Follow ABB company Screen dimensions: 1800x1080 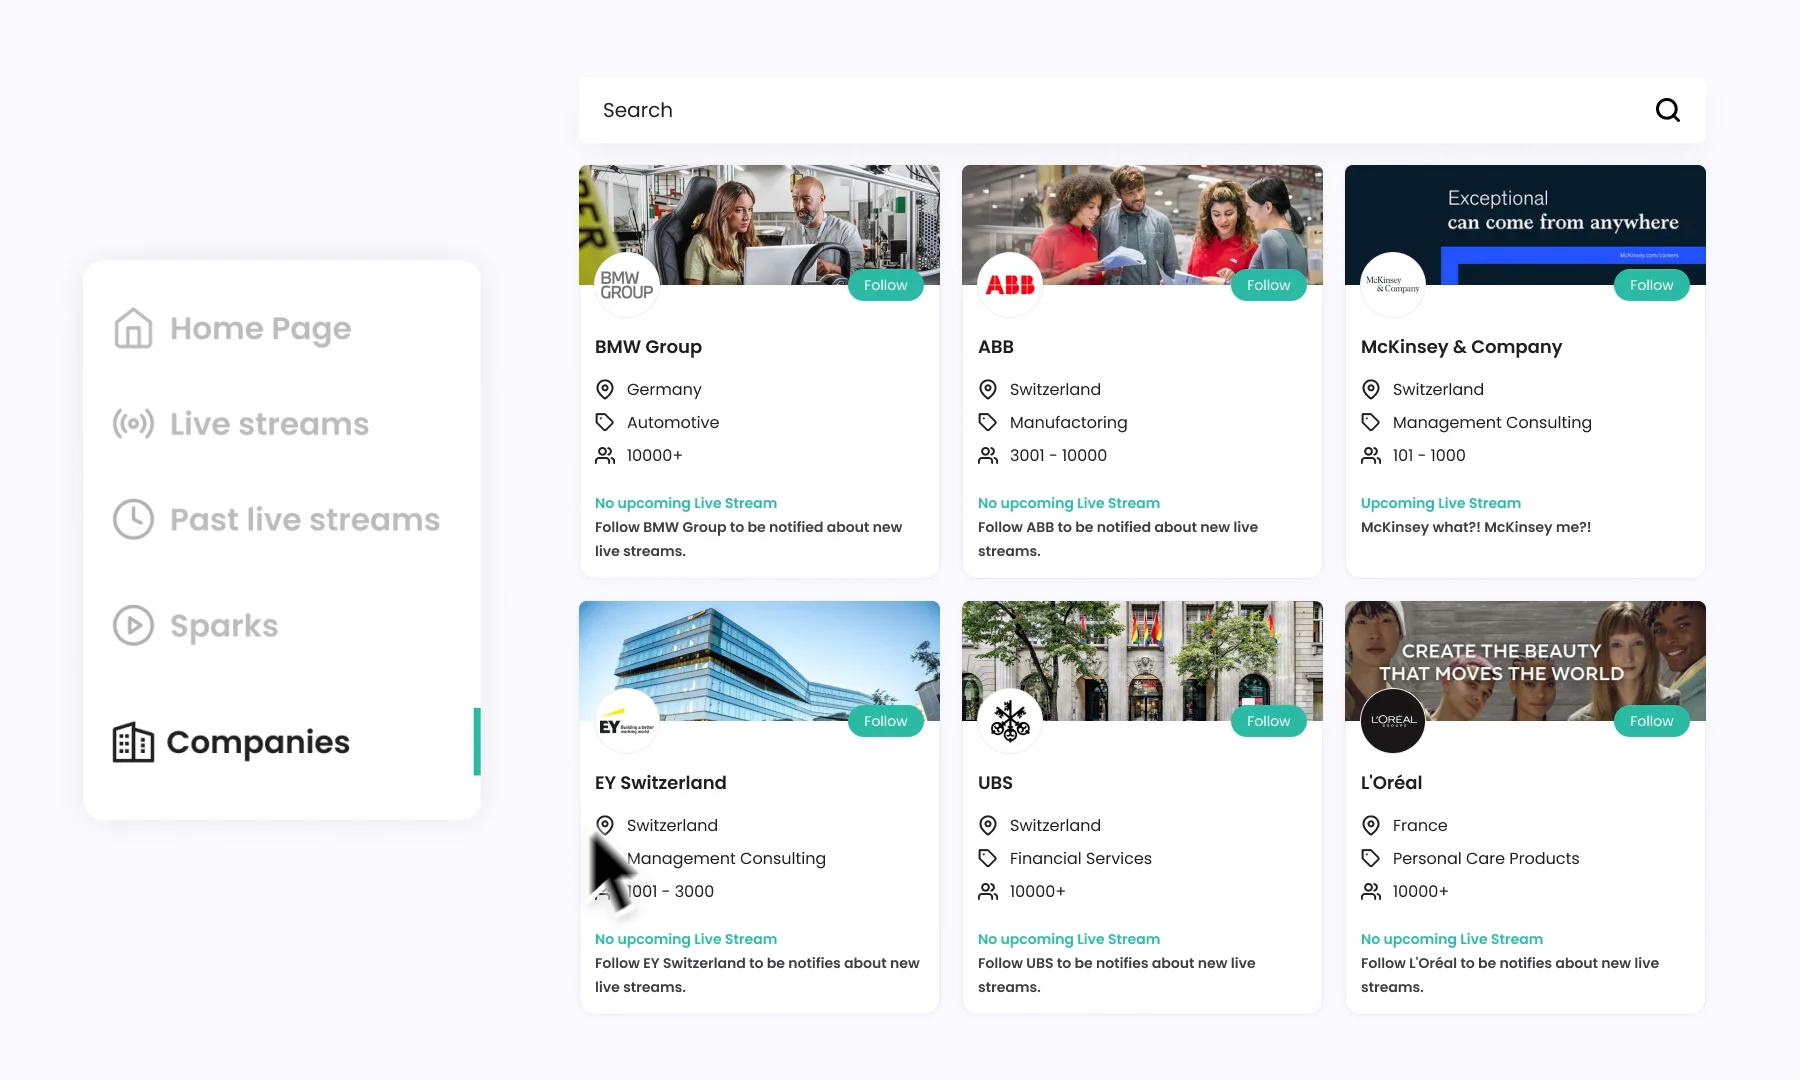(1268, 285)
